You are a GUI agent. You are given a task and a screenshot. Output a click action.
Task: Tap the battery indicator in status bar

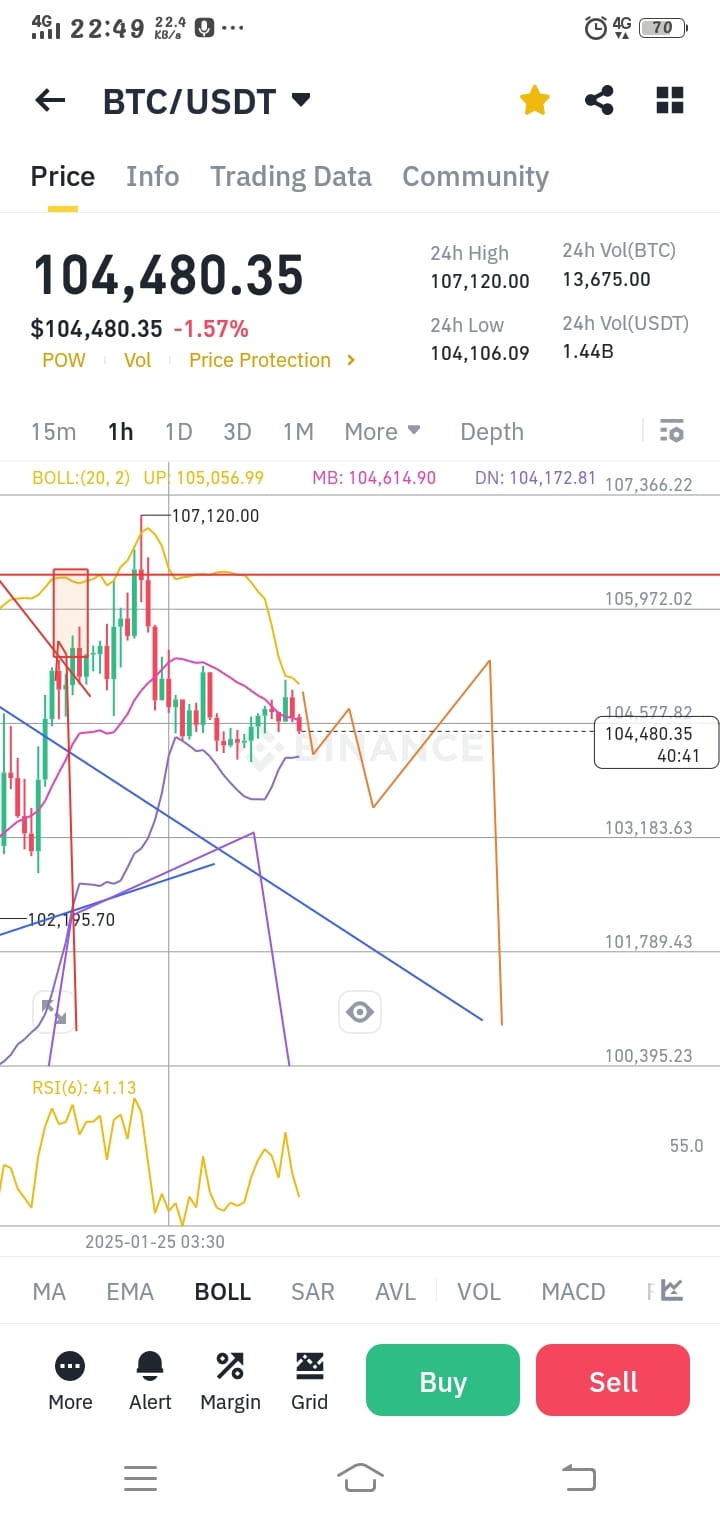(661, 28)
